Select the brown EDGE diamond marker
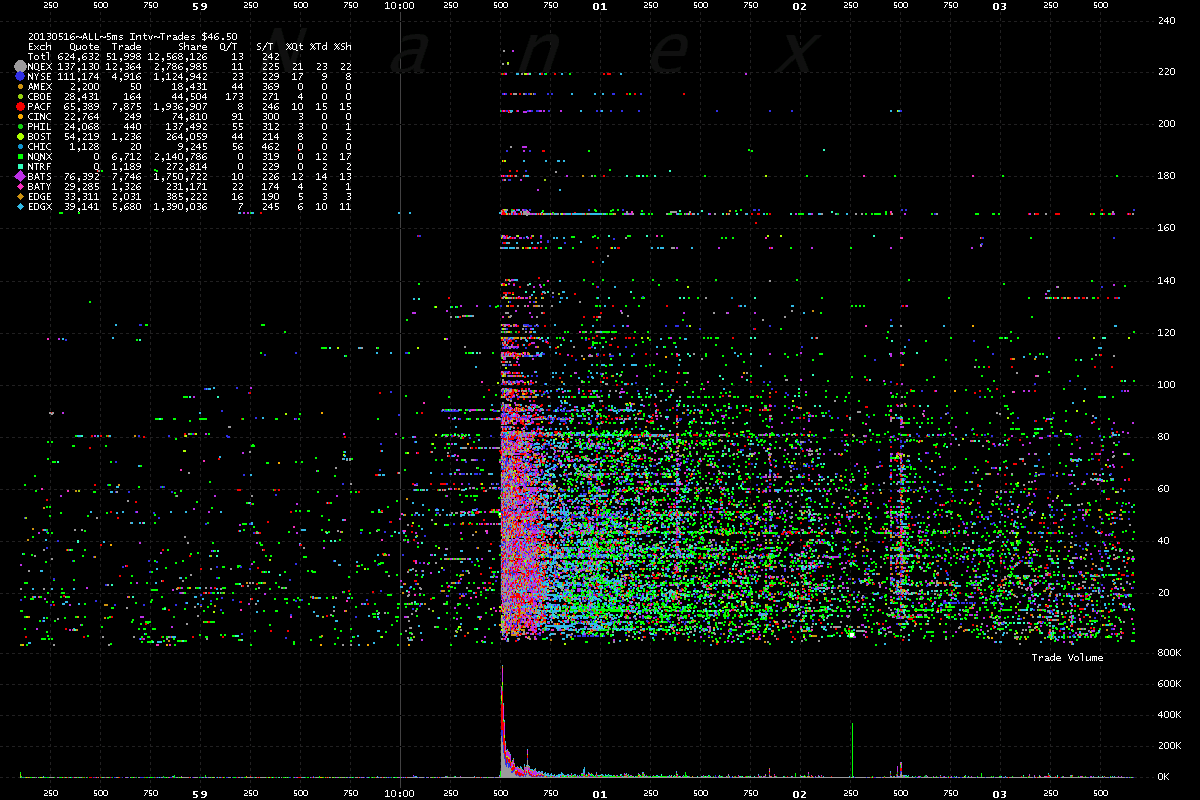This screenshot has width=1200, height=800. 20,196
